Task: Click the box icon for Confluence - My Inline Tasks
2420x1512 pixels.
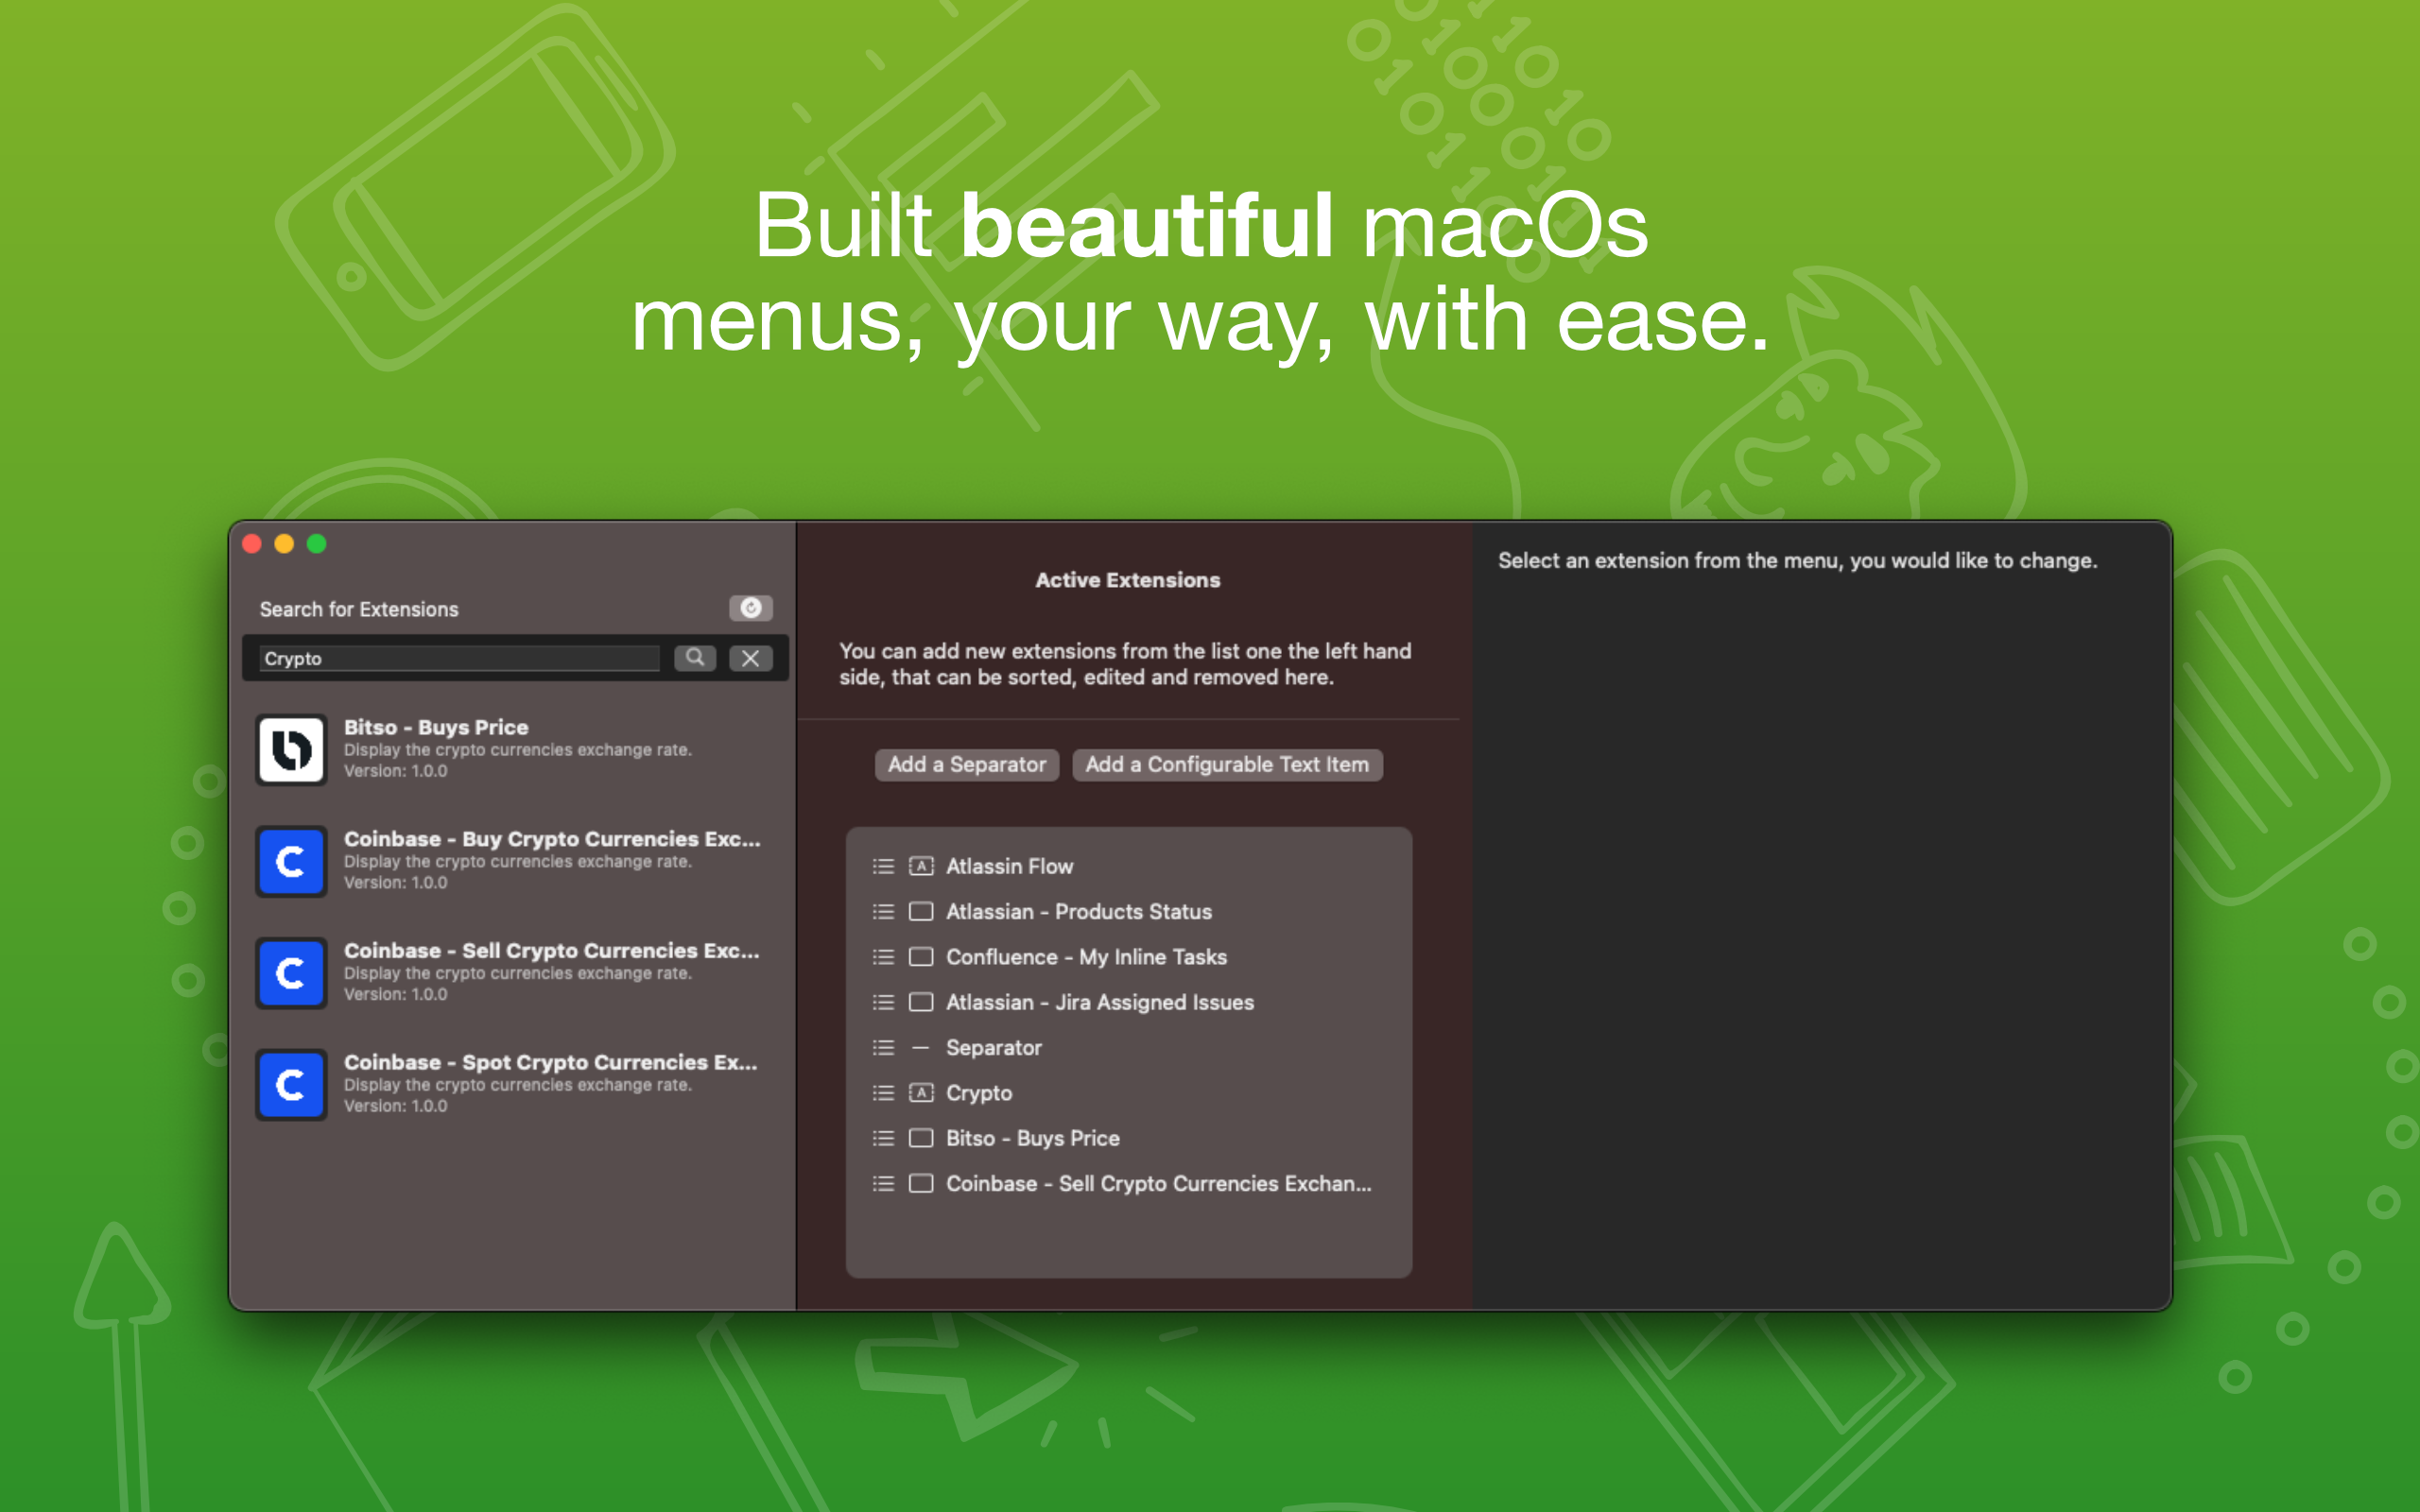Action: click(x=921, y=957)
